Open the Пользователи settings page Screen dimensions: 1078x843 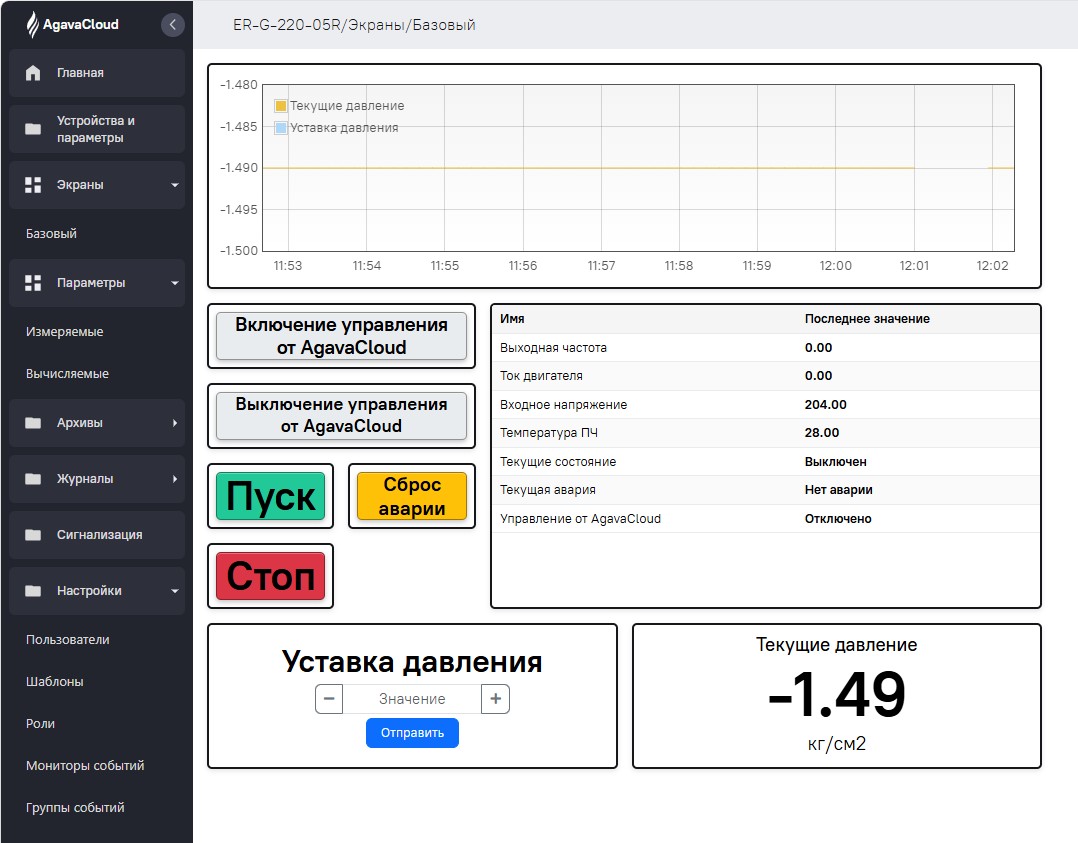pyautogui.click(x=67, y=639)
